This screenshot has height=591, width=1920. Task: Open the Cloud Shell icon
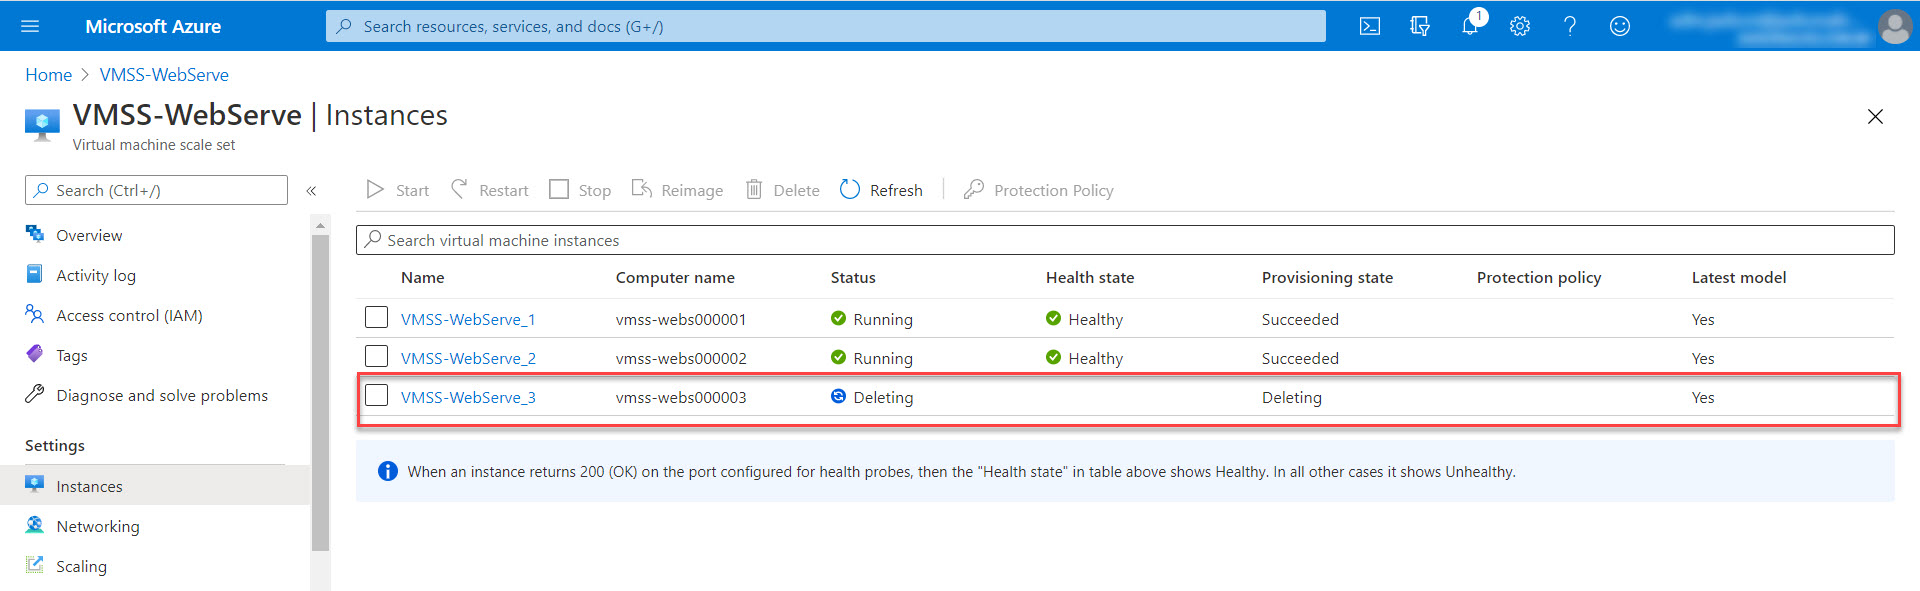pos(1369,26)
